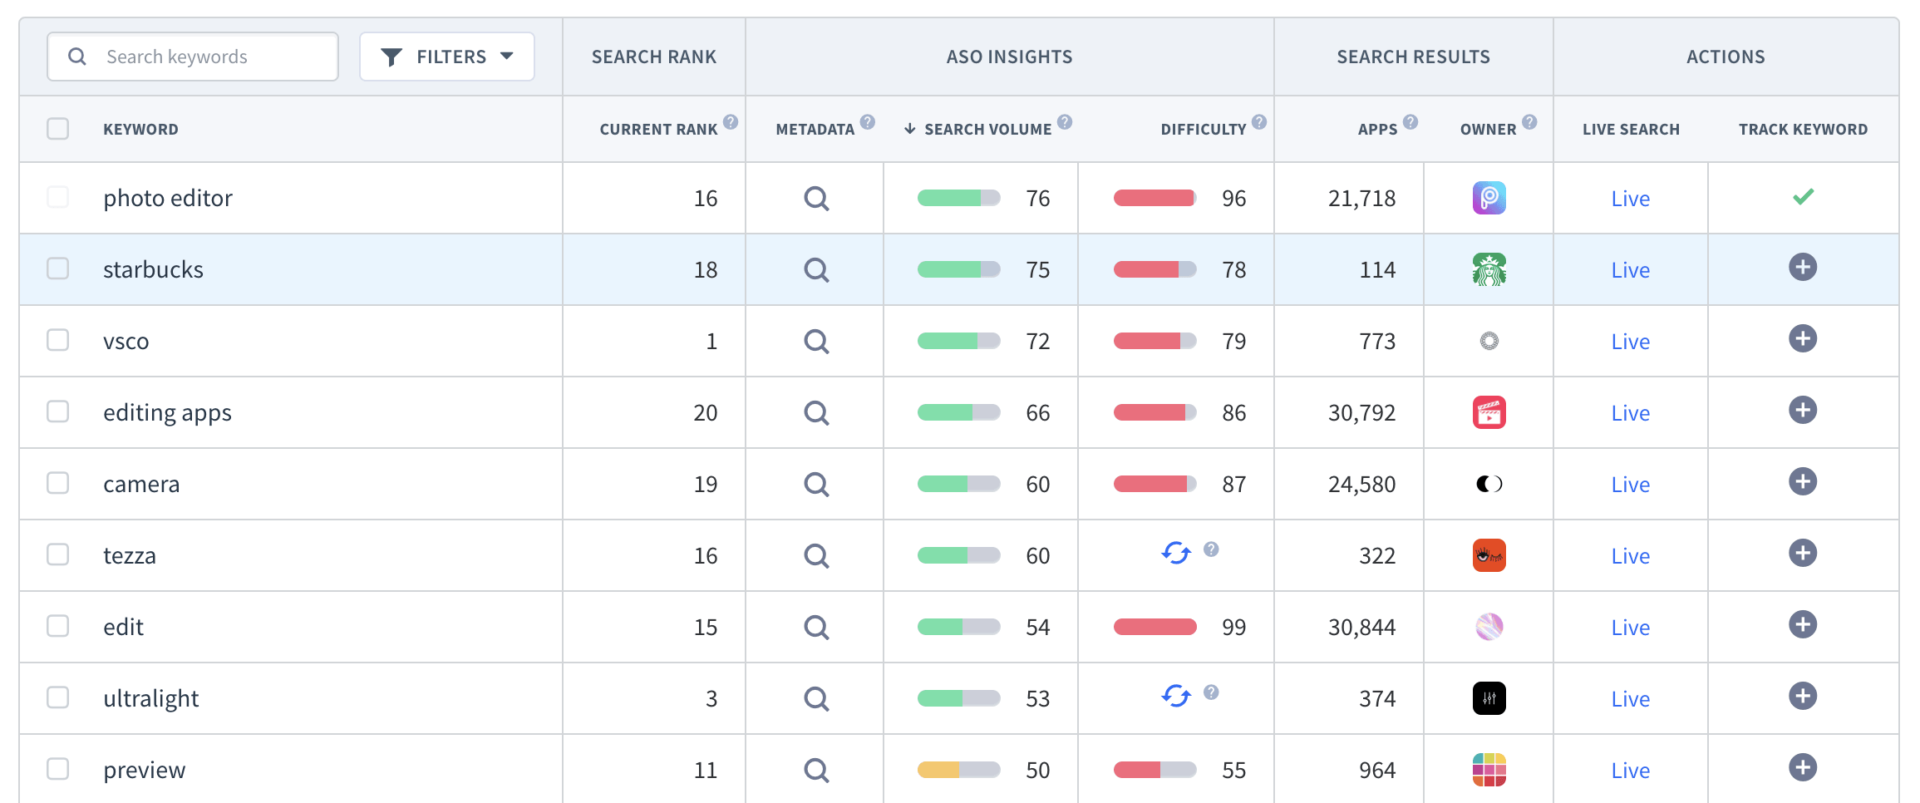Open owner app icon in edit row
Image resolution: width=1920 pixels, height=803 pixels.
[1489, 627]
